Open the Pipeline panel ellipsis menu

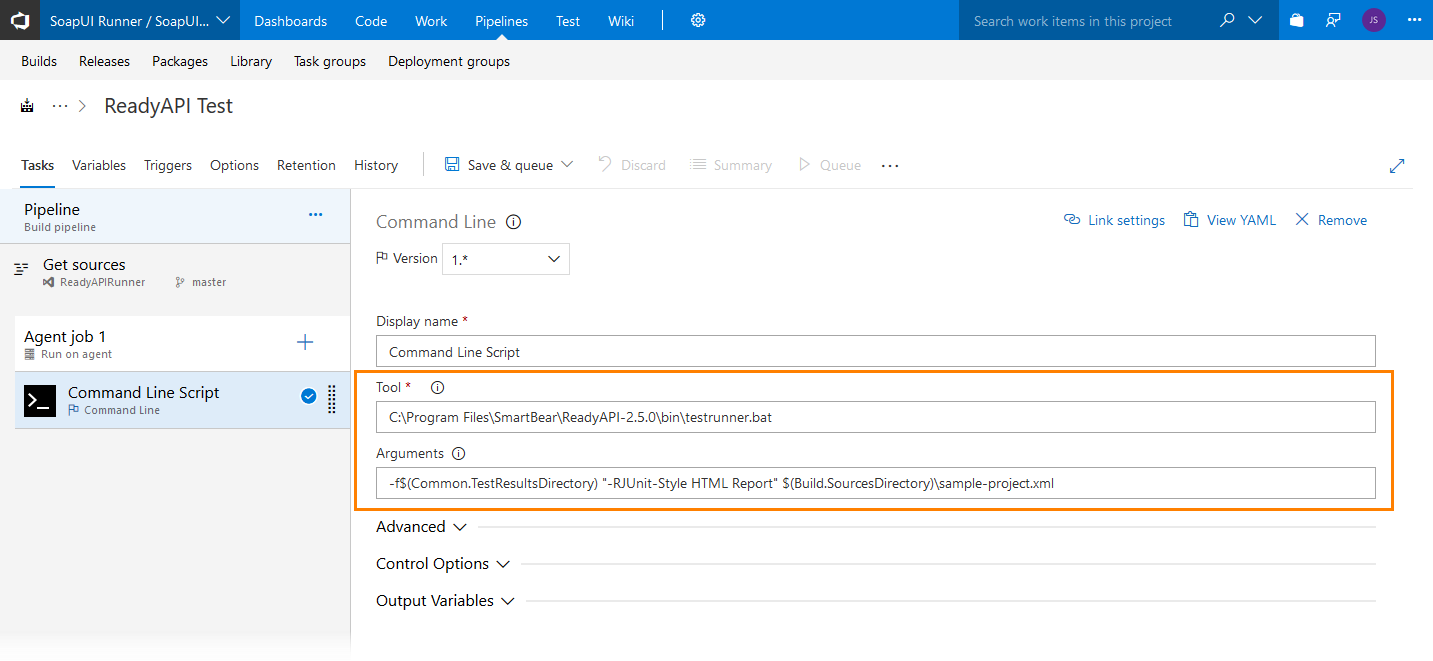[315, 215]
